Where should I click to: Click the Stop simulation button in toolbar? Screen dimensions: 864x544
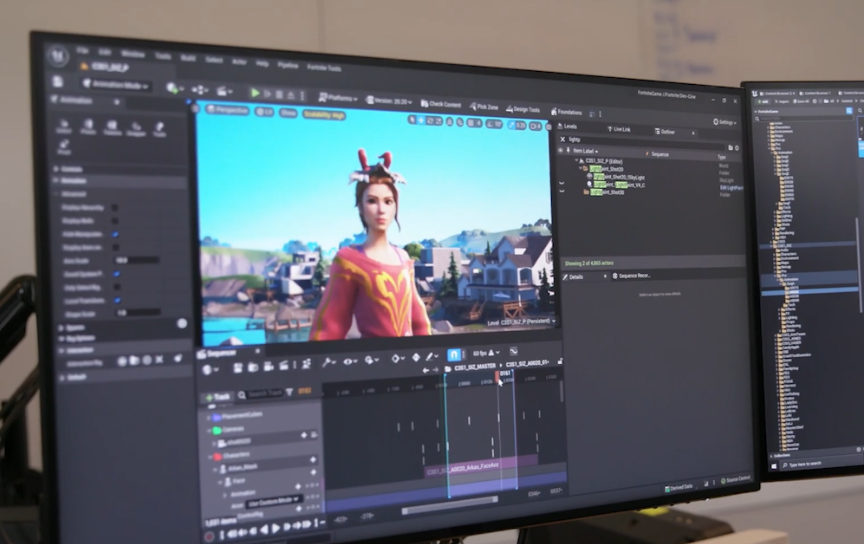pos(279,95)
